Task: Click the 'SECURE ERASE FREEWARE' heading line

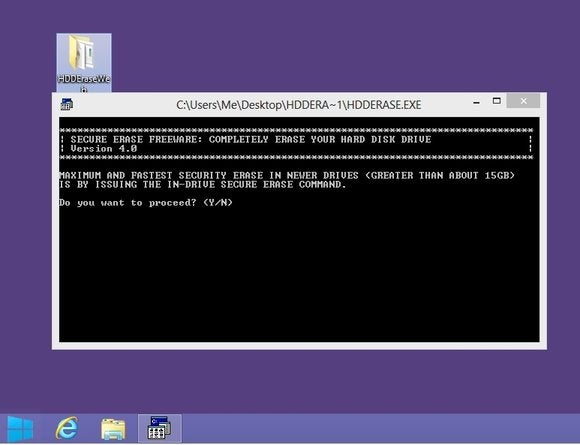Action: coord(251,139)
